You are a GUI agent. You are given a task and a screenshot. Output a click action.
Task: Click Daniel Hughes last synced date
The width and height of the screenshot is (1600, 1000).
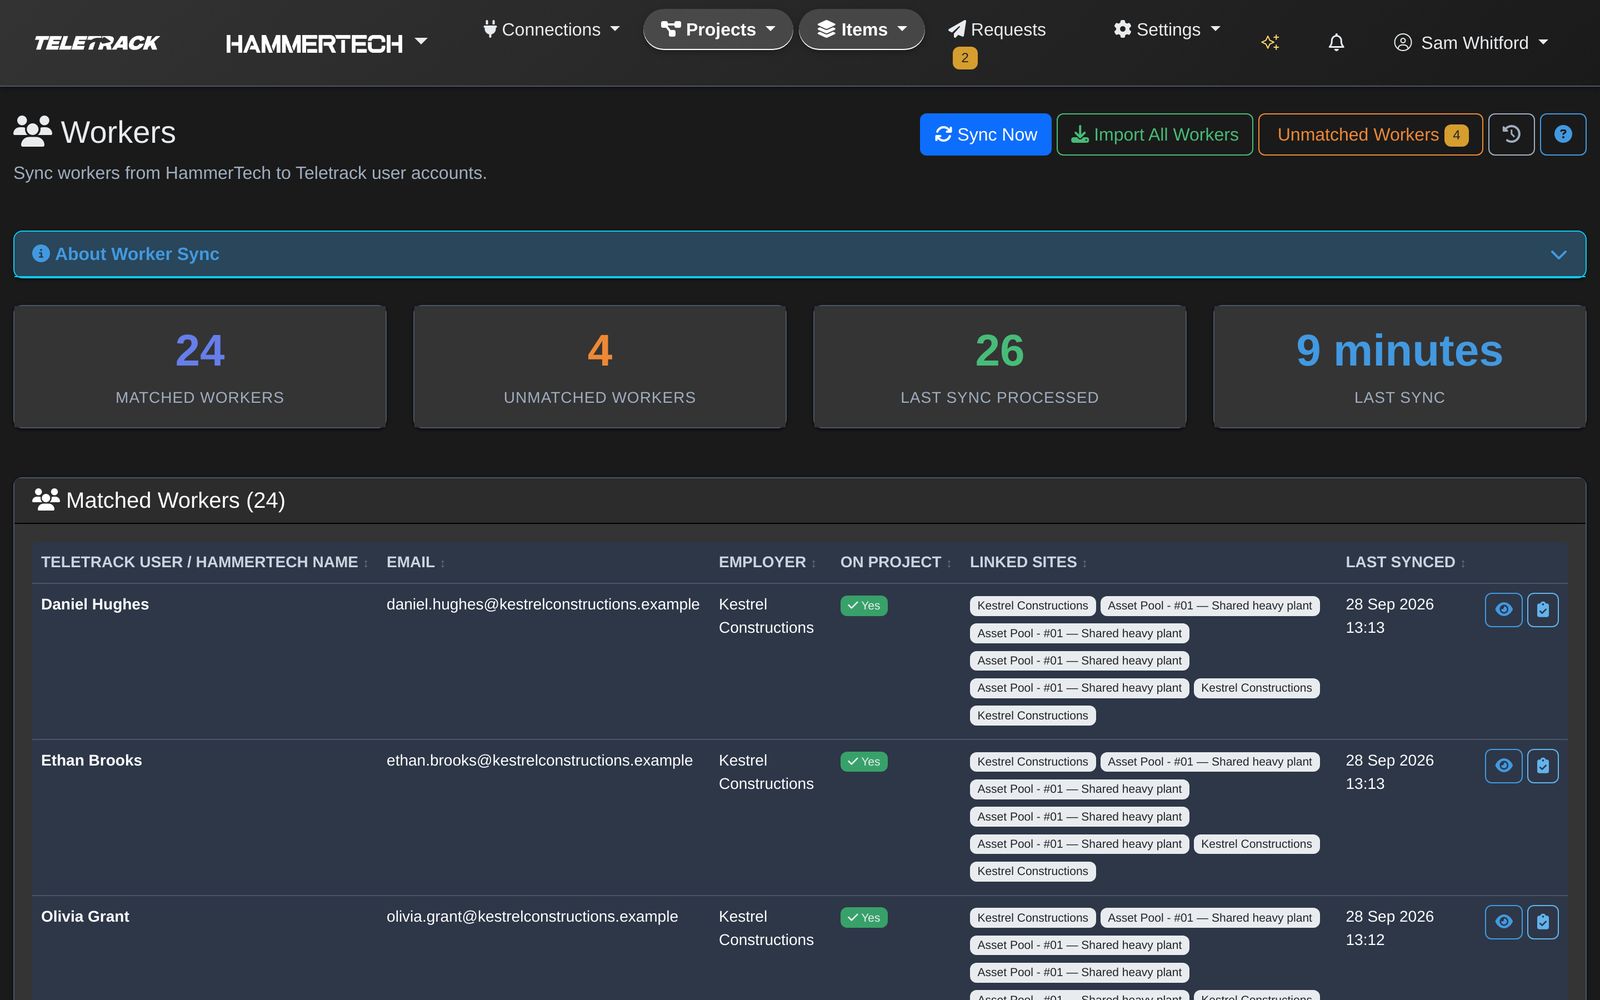coord(1389,616)
